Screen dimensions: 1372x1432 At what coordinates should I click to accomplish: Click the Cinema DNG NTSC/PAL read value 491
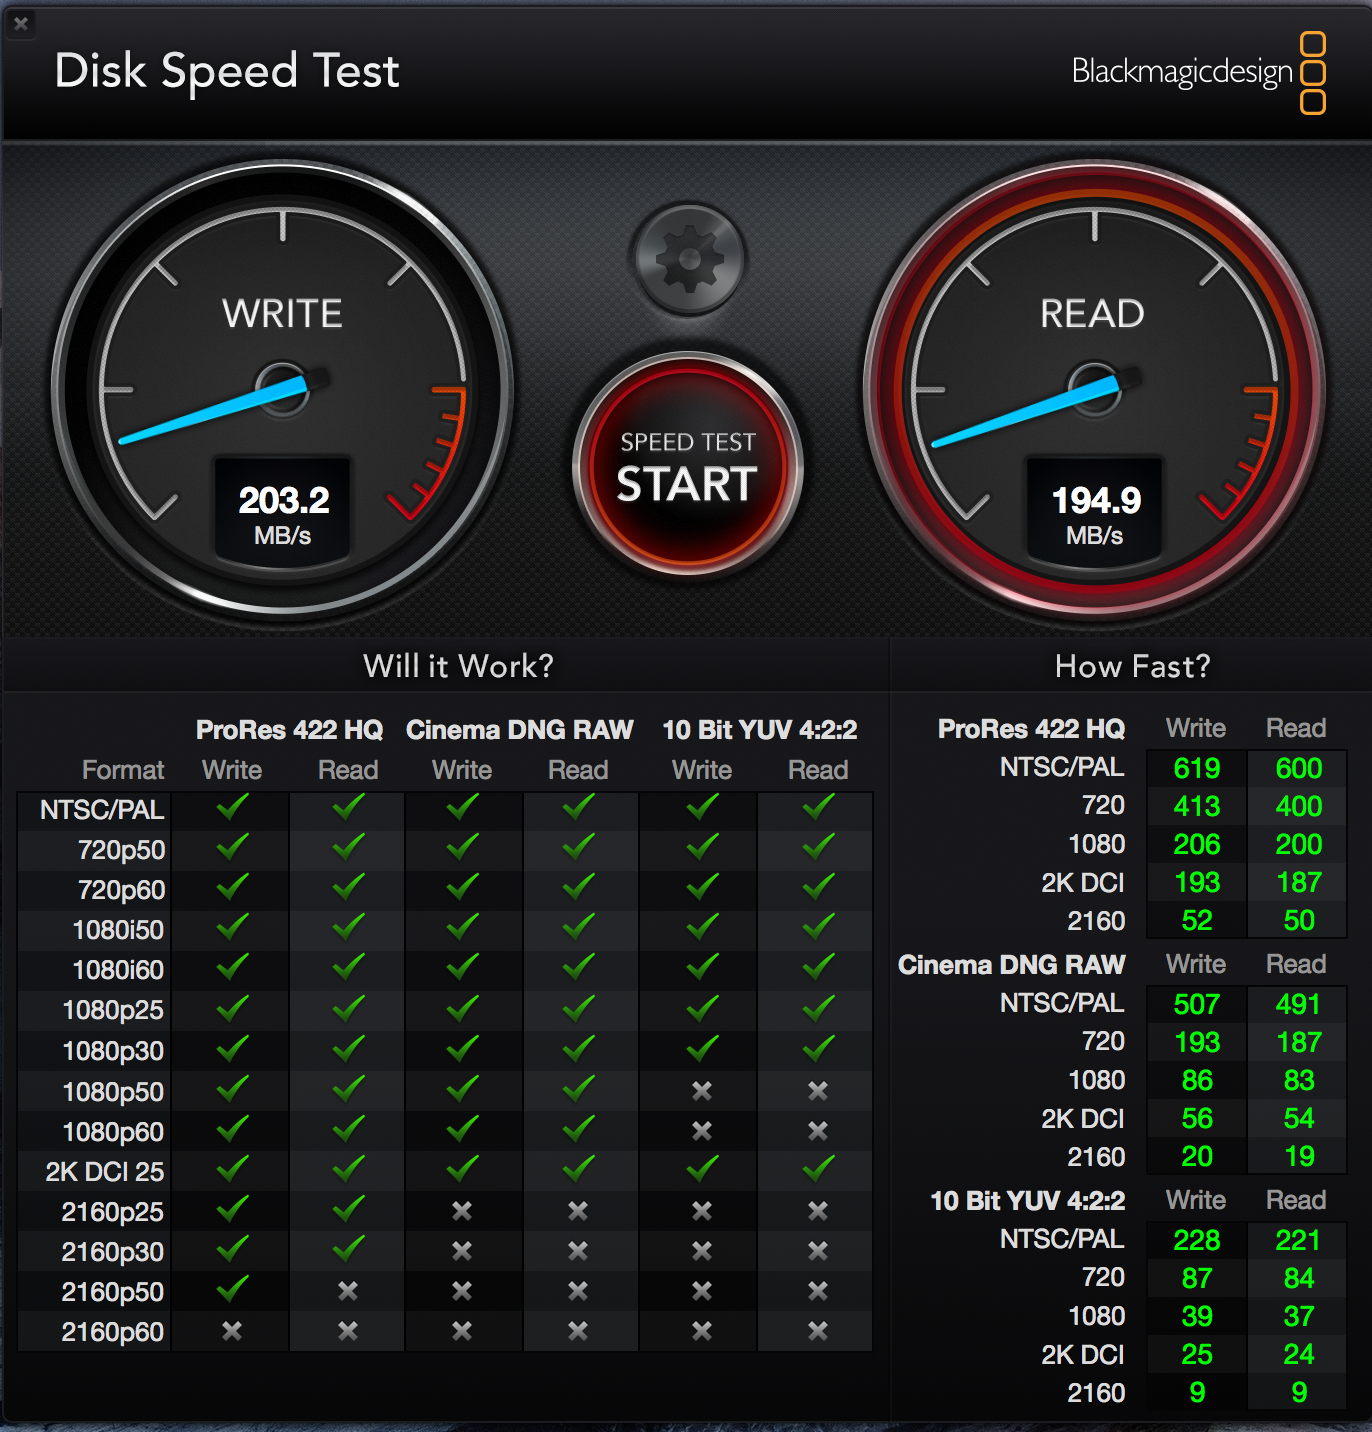pyautogui.click(x=1298, y=1004)
